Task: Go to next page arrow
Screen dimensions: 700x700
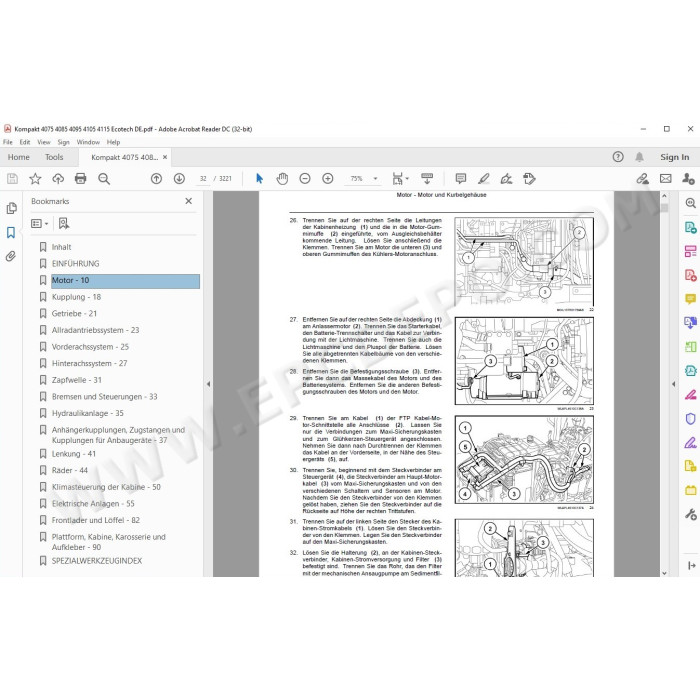Action: 179,179
